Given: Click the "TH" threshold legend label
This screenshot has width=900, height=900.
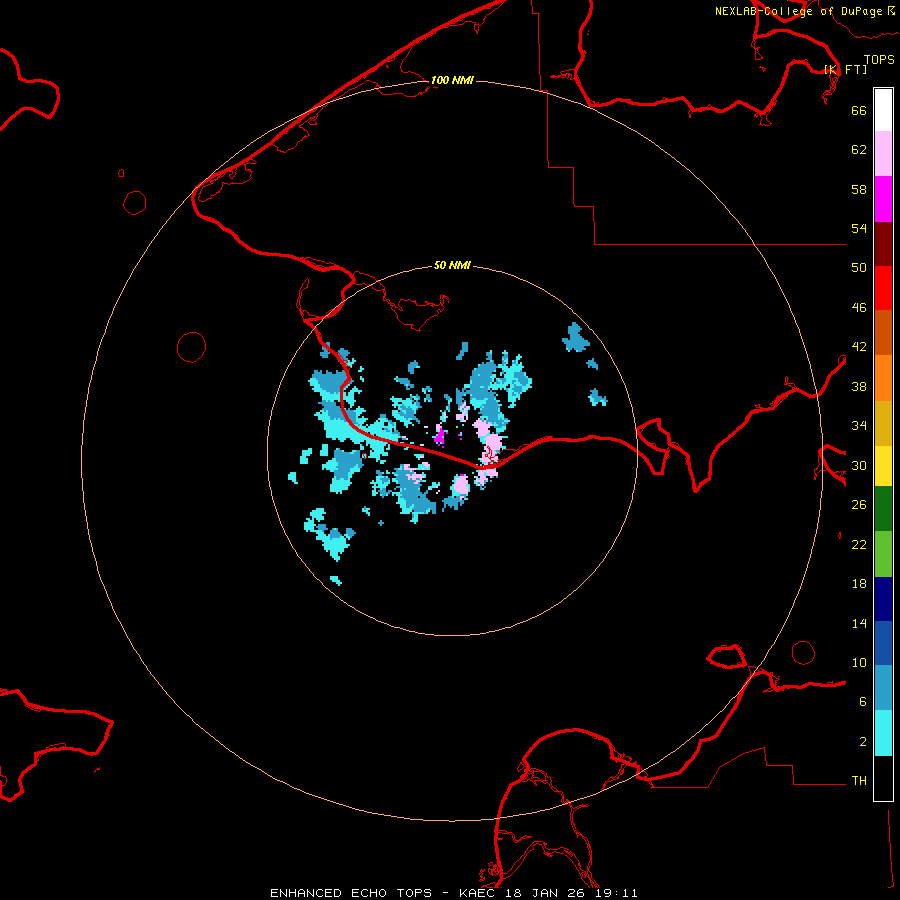Looking at the screenshot, I should (x=859, y=780).
